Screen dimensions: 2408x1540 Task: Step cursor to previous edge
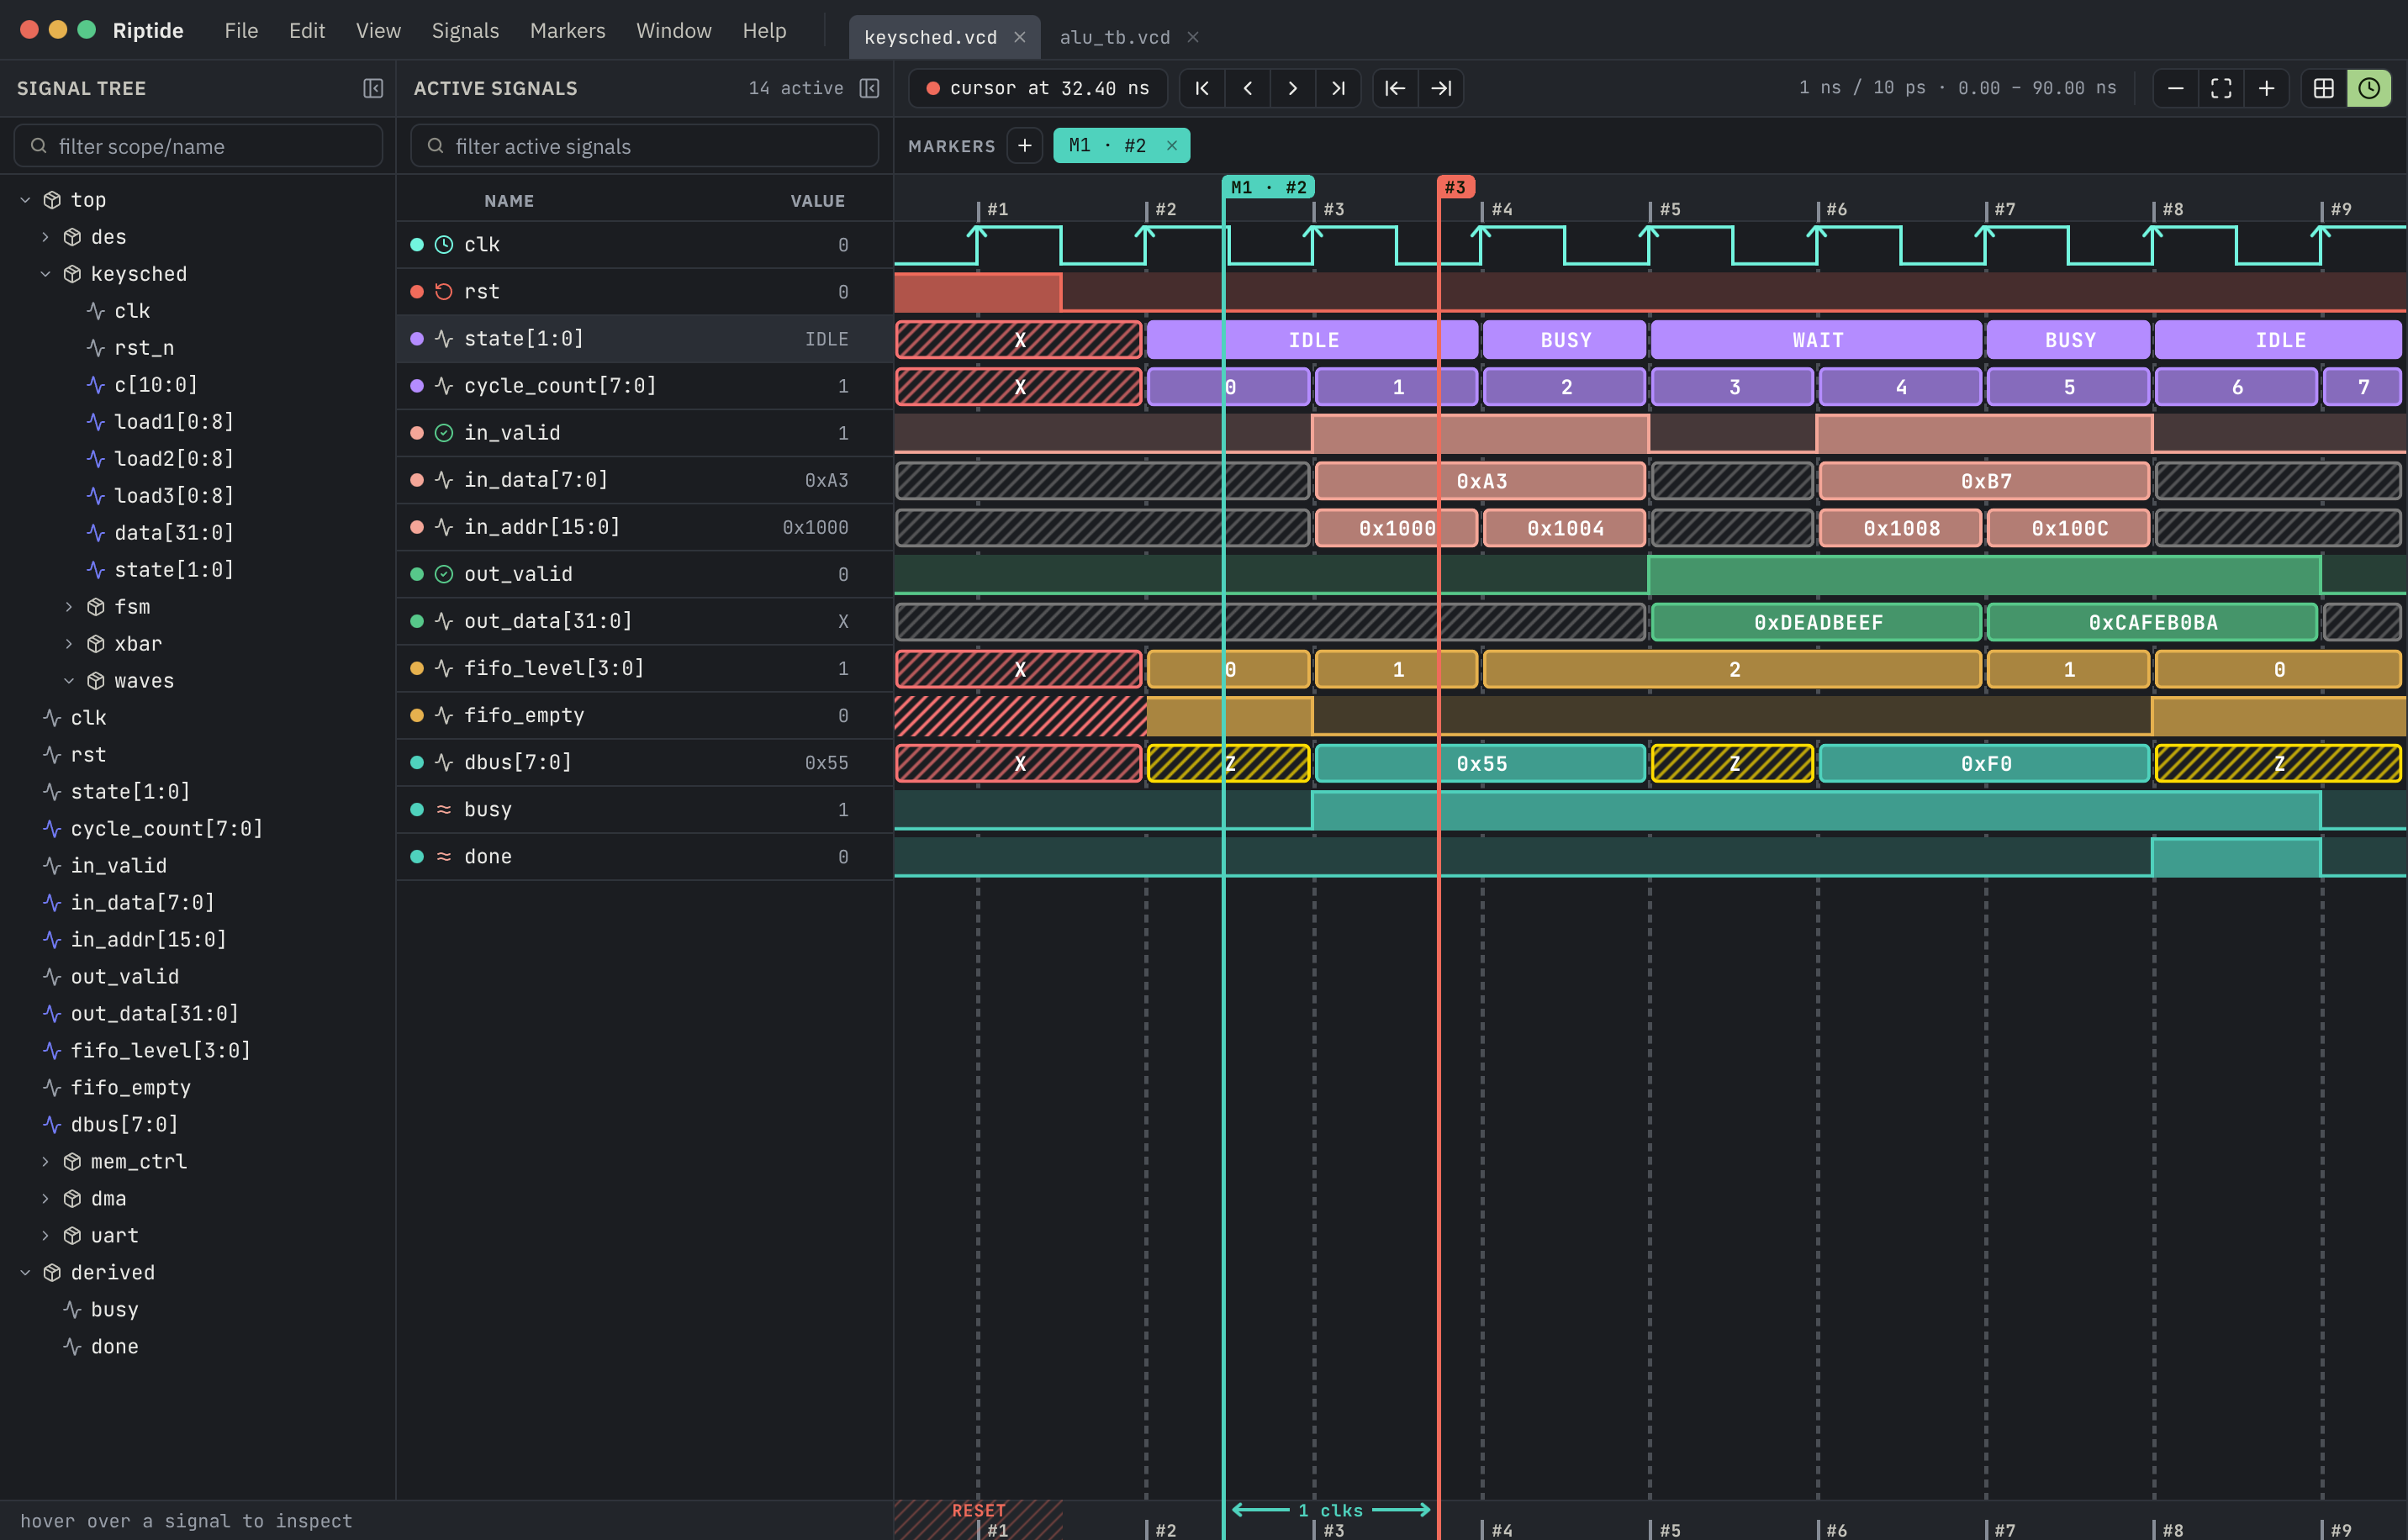[1248, 88]
